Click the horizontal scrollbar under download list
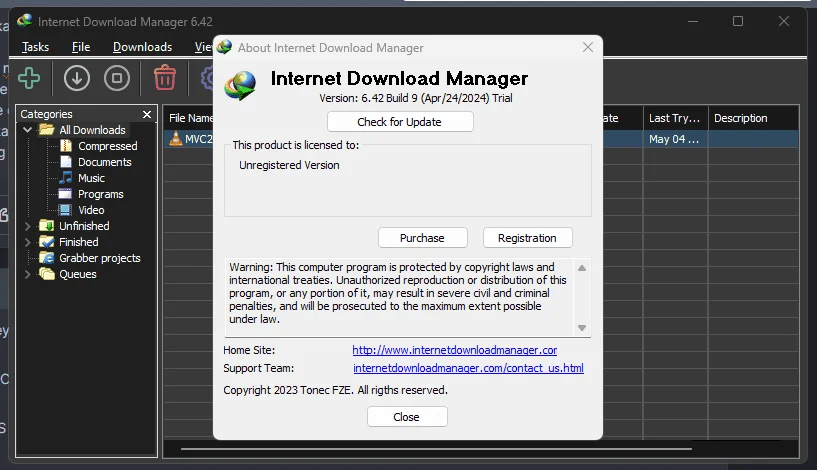The height and width of the screenshot is (470, 817). click(437, 448)
